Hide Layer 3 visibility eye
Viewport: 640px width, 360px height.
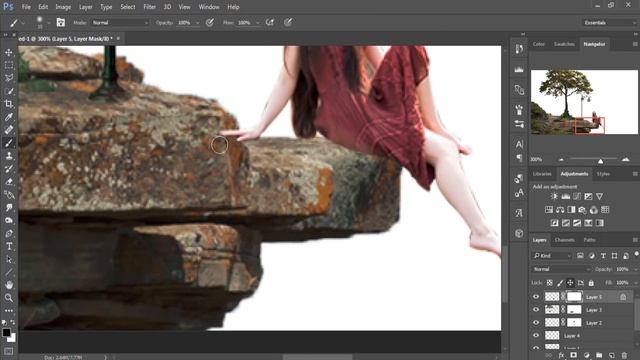(536, 310)
